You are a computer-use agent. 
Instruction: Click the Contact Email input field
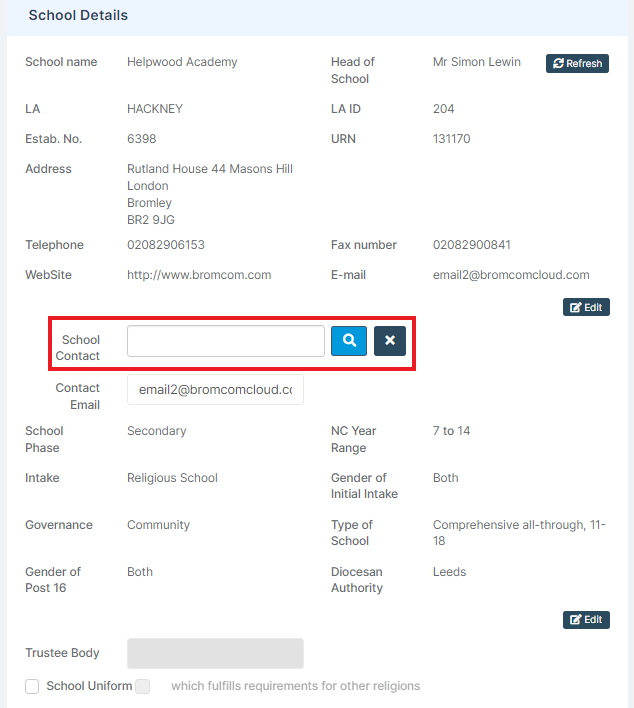tap(215, 389)
